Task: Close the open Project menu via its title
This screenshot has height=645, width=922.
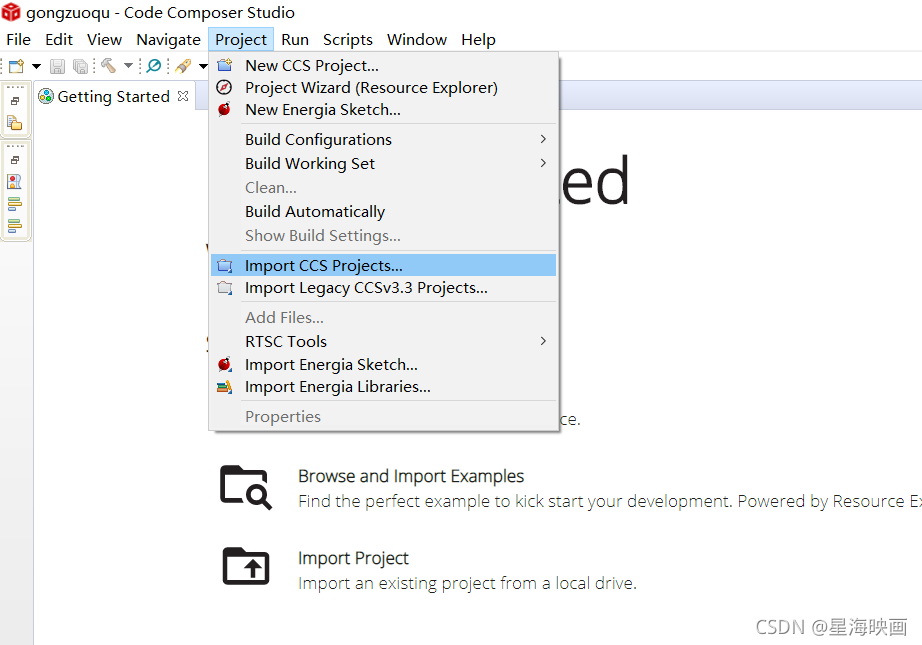Action: (240, 39)
